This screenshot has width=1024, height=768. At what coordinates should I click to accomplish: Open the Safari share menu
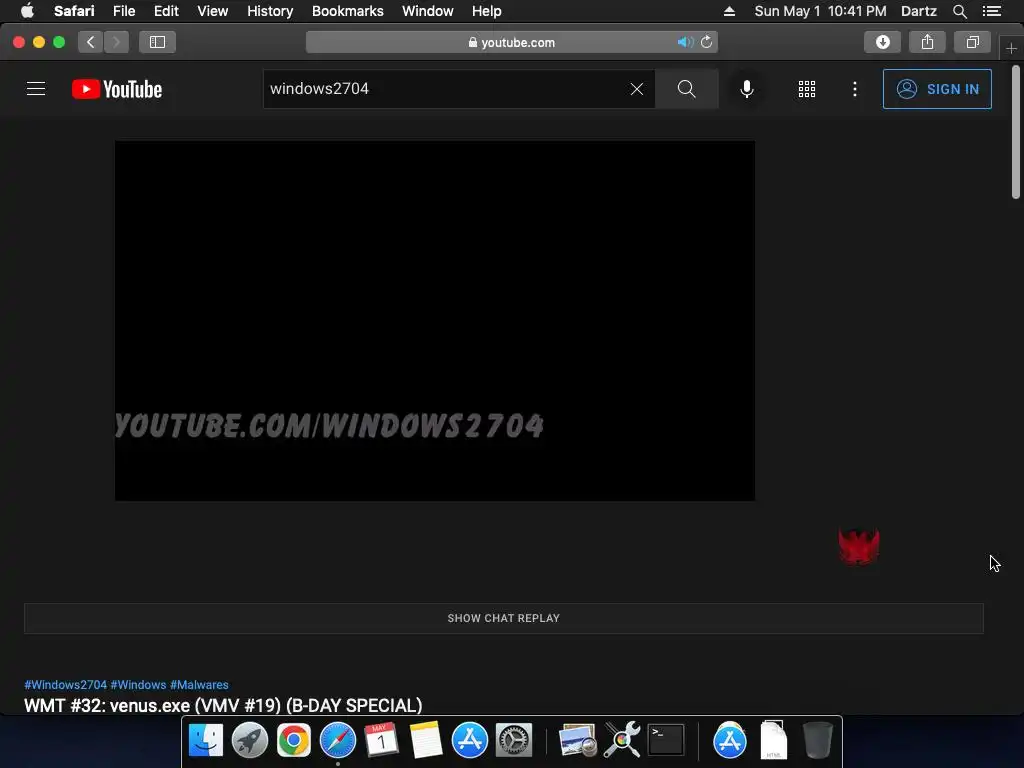point(927,42)
